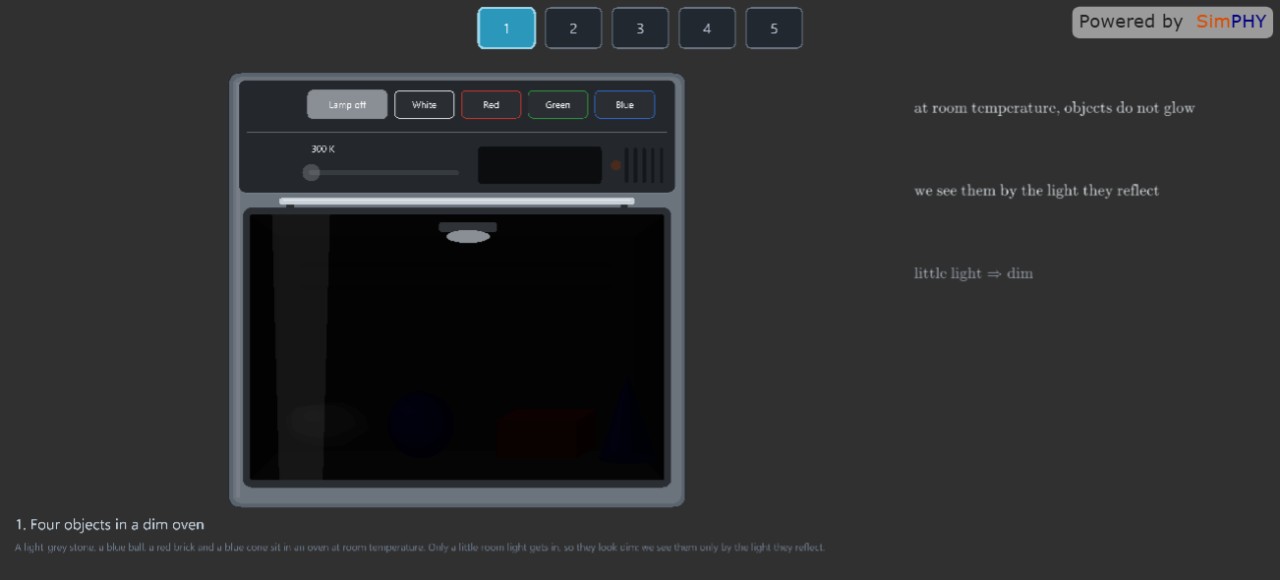Choose the White lamp color

click(x=424, y=105)
